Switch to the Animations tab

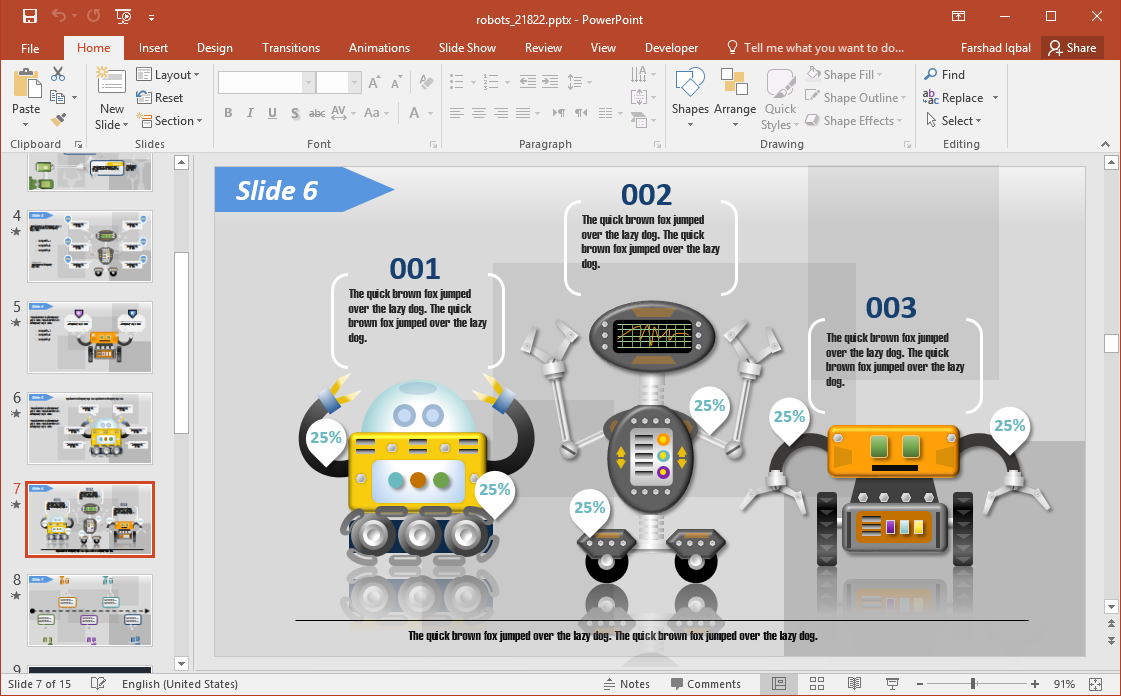(379, 48)
